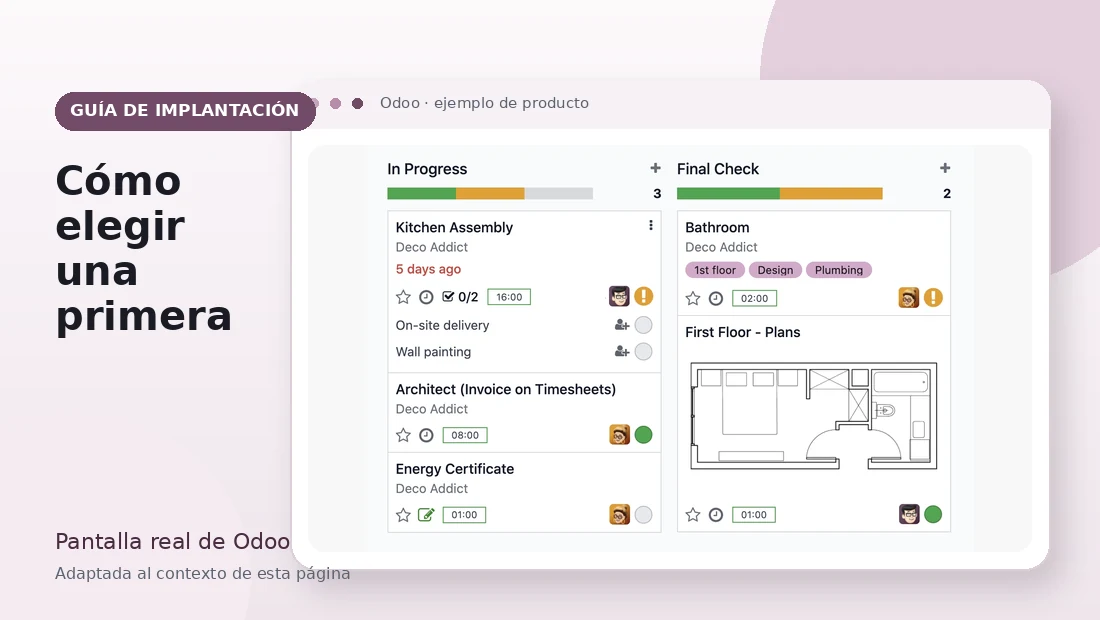Open activity clock on Architect card
The width and height of the screenshot is (1100, 620).
point(427,436)
